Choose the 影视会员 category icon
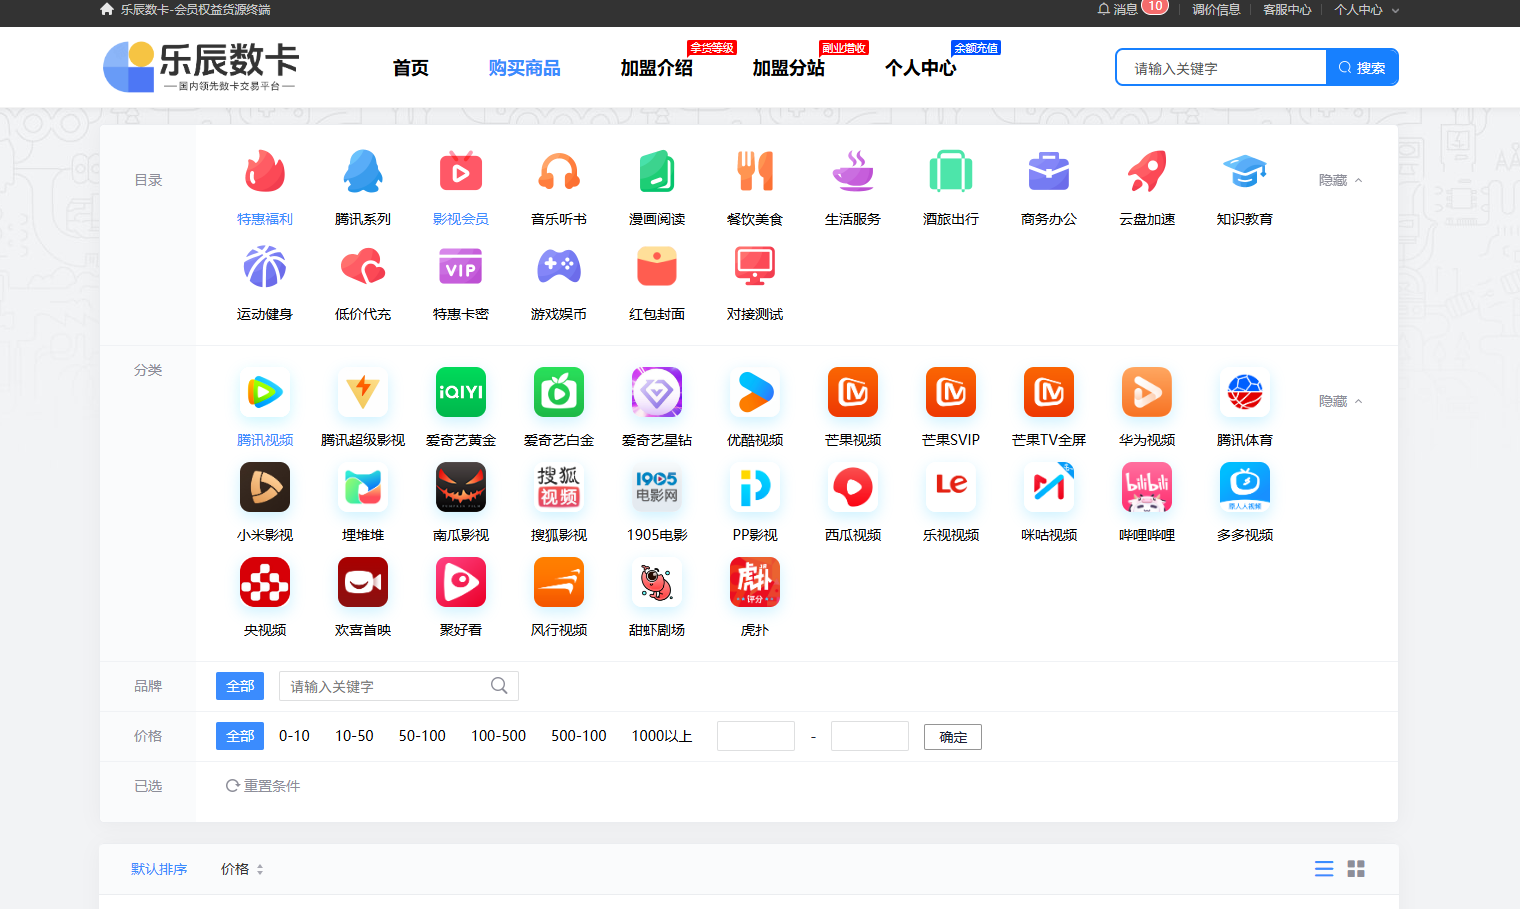This screenshot has width=1520, height=909. click(461, 172)
